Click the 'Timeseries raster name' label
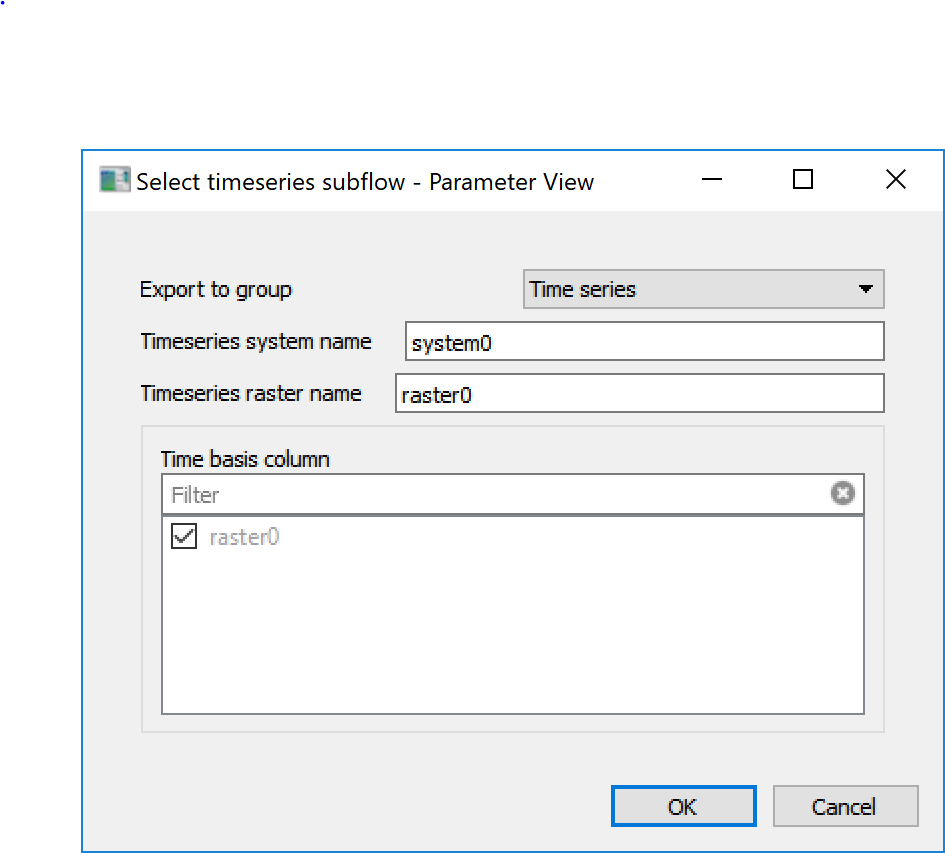The height and width of the screenshot is (853, 945). coord(251,394)
